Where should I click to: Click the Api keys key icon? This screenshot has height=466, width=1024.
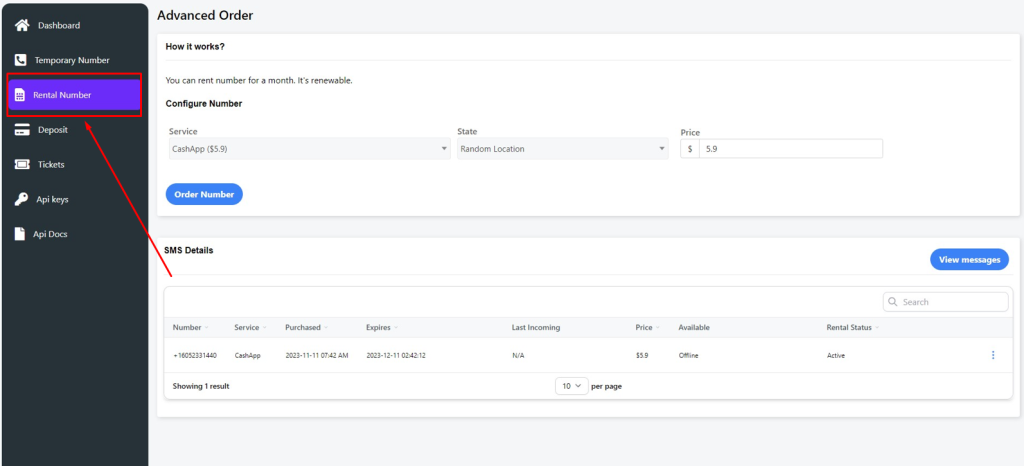coord(21,199)
